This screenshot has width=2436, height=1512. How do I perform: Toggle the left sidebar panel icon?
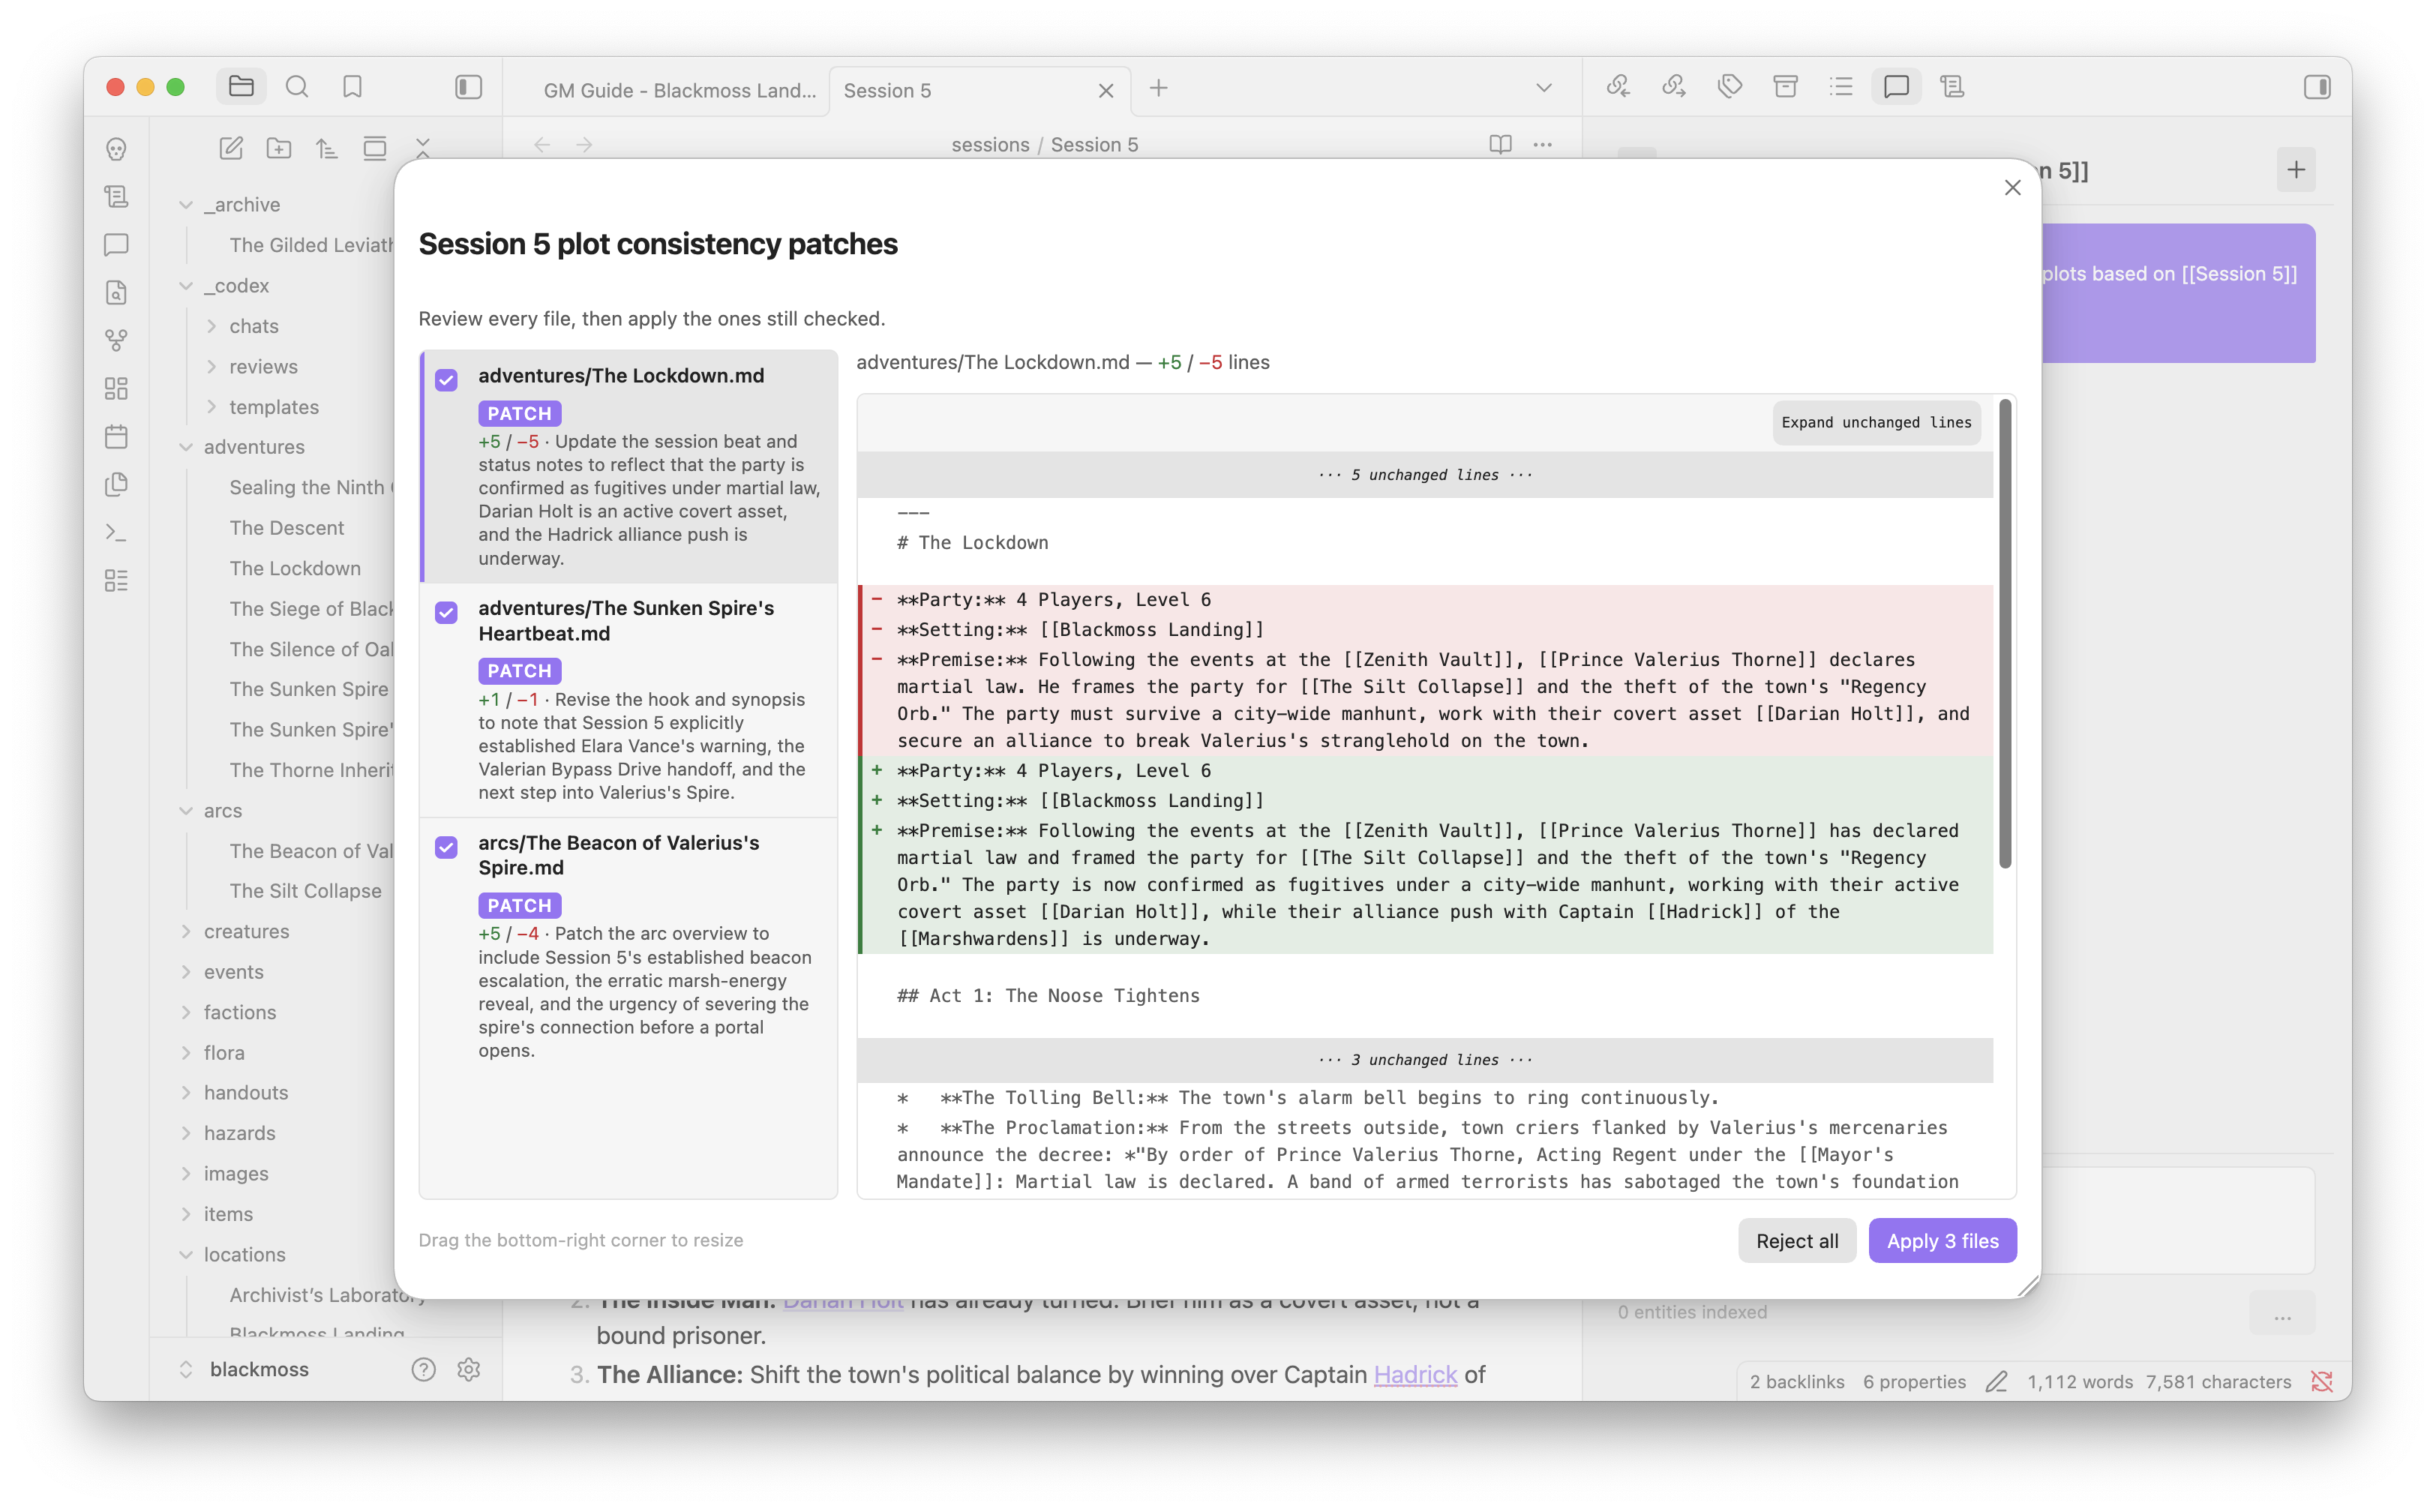pos(468,87)
